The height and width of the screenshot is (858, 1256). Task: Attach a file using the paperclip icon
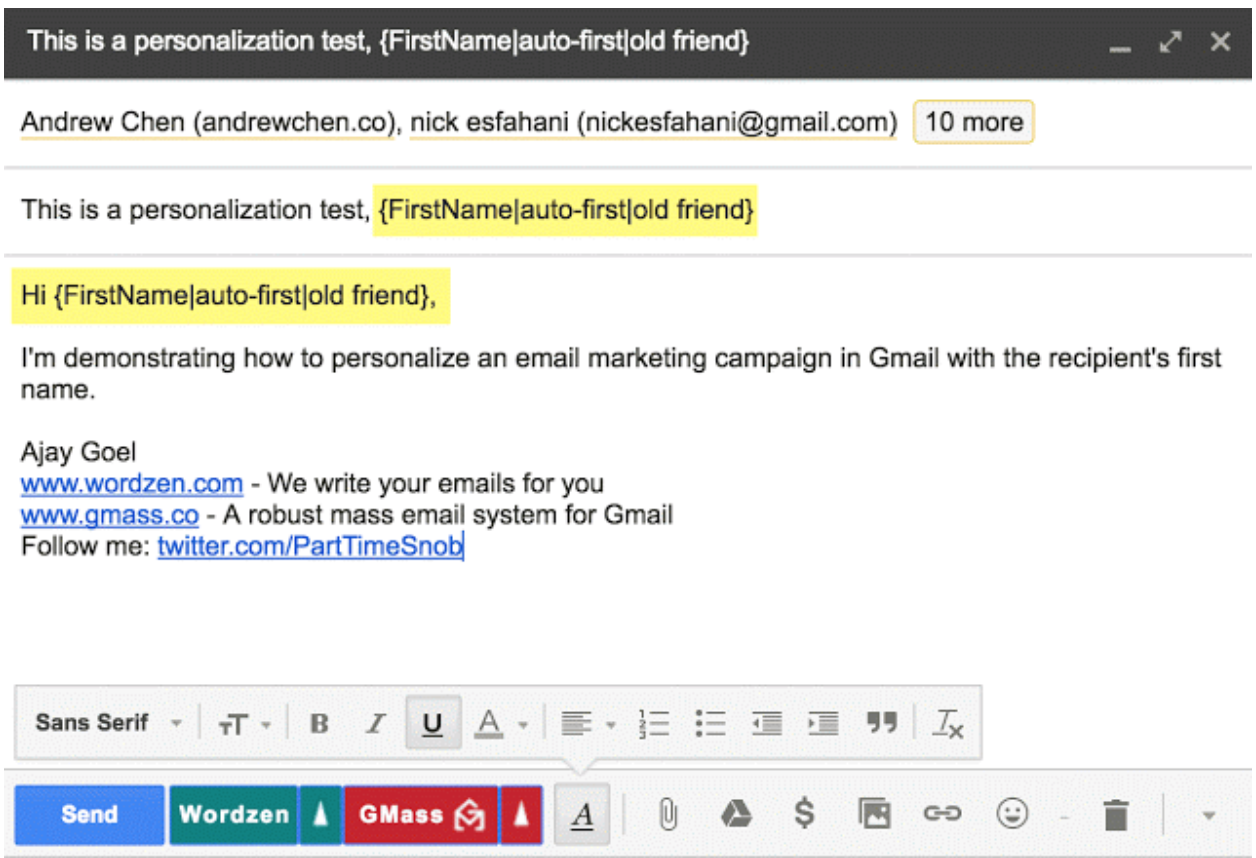(x=668, y=814)
